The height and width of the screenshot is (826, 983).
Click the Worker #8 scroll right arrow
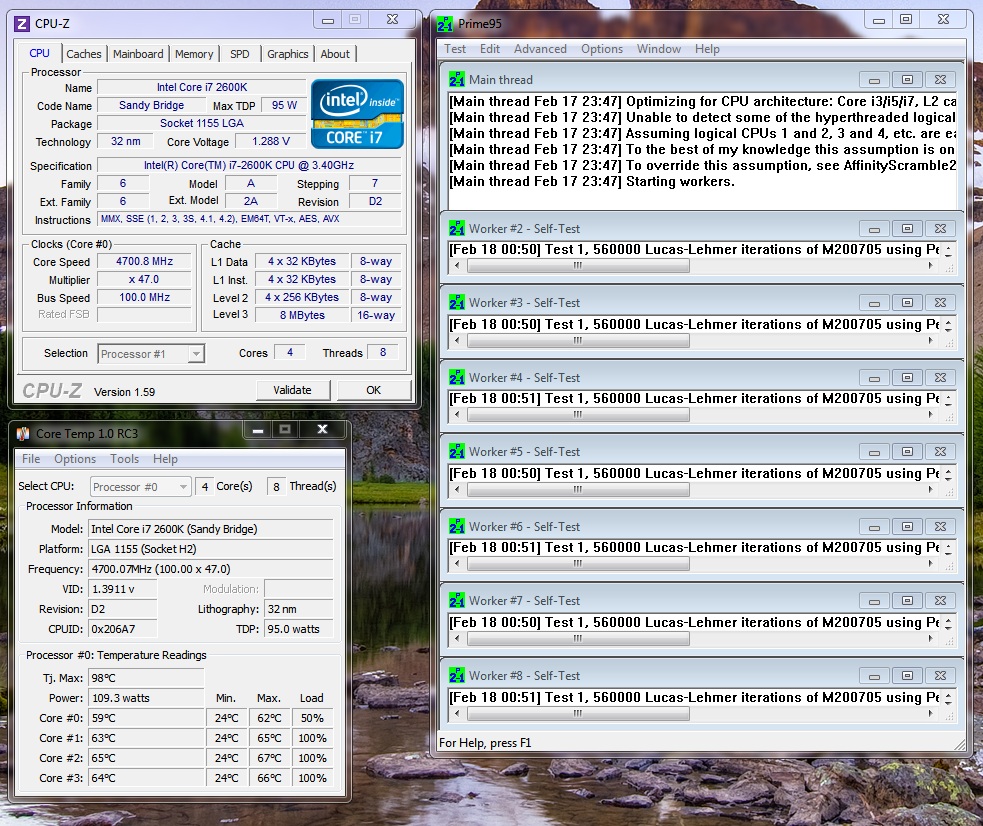(x=930, y=713)
